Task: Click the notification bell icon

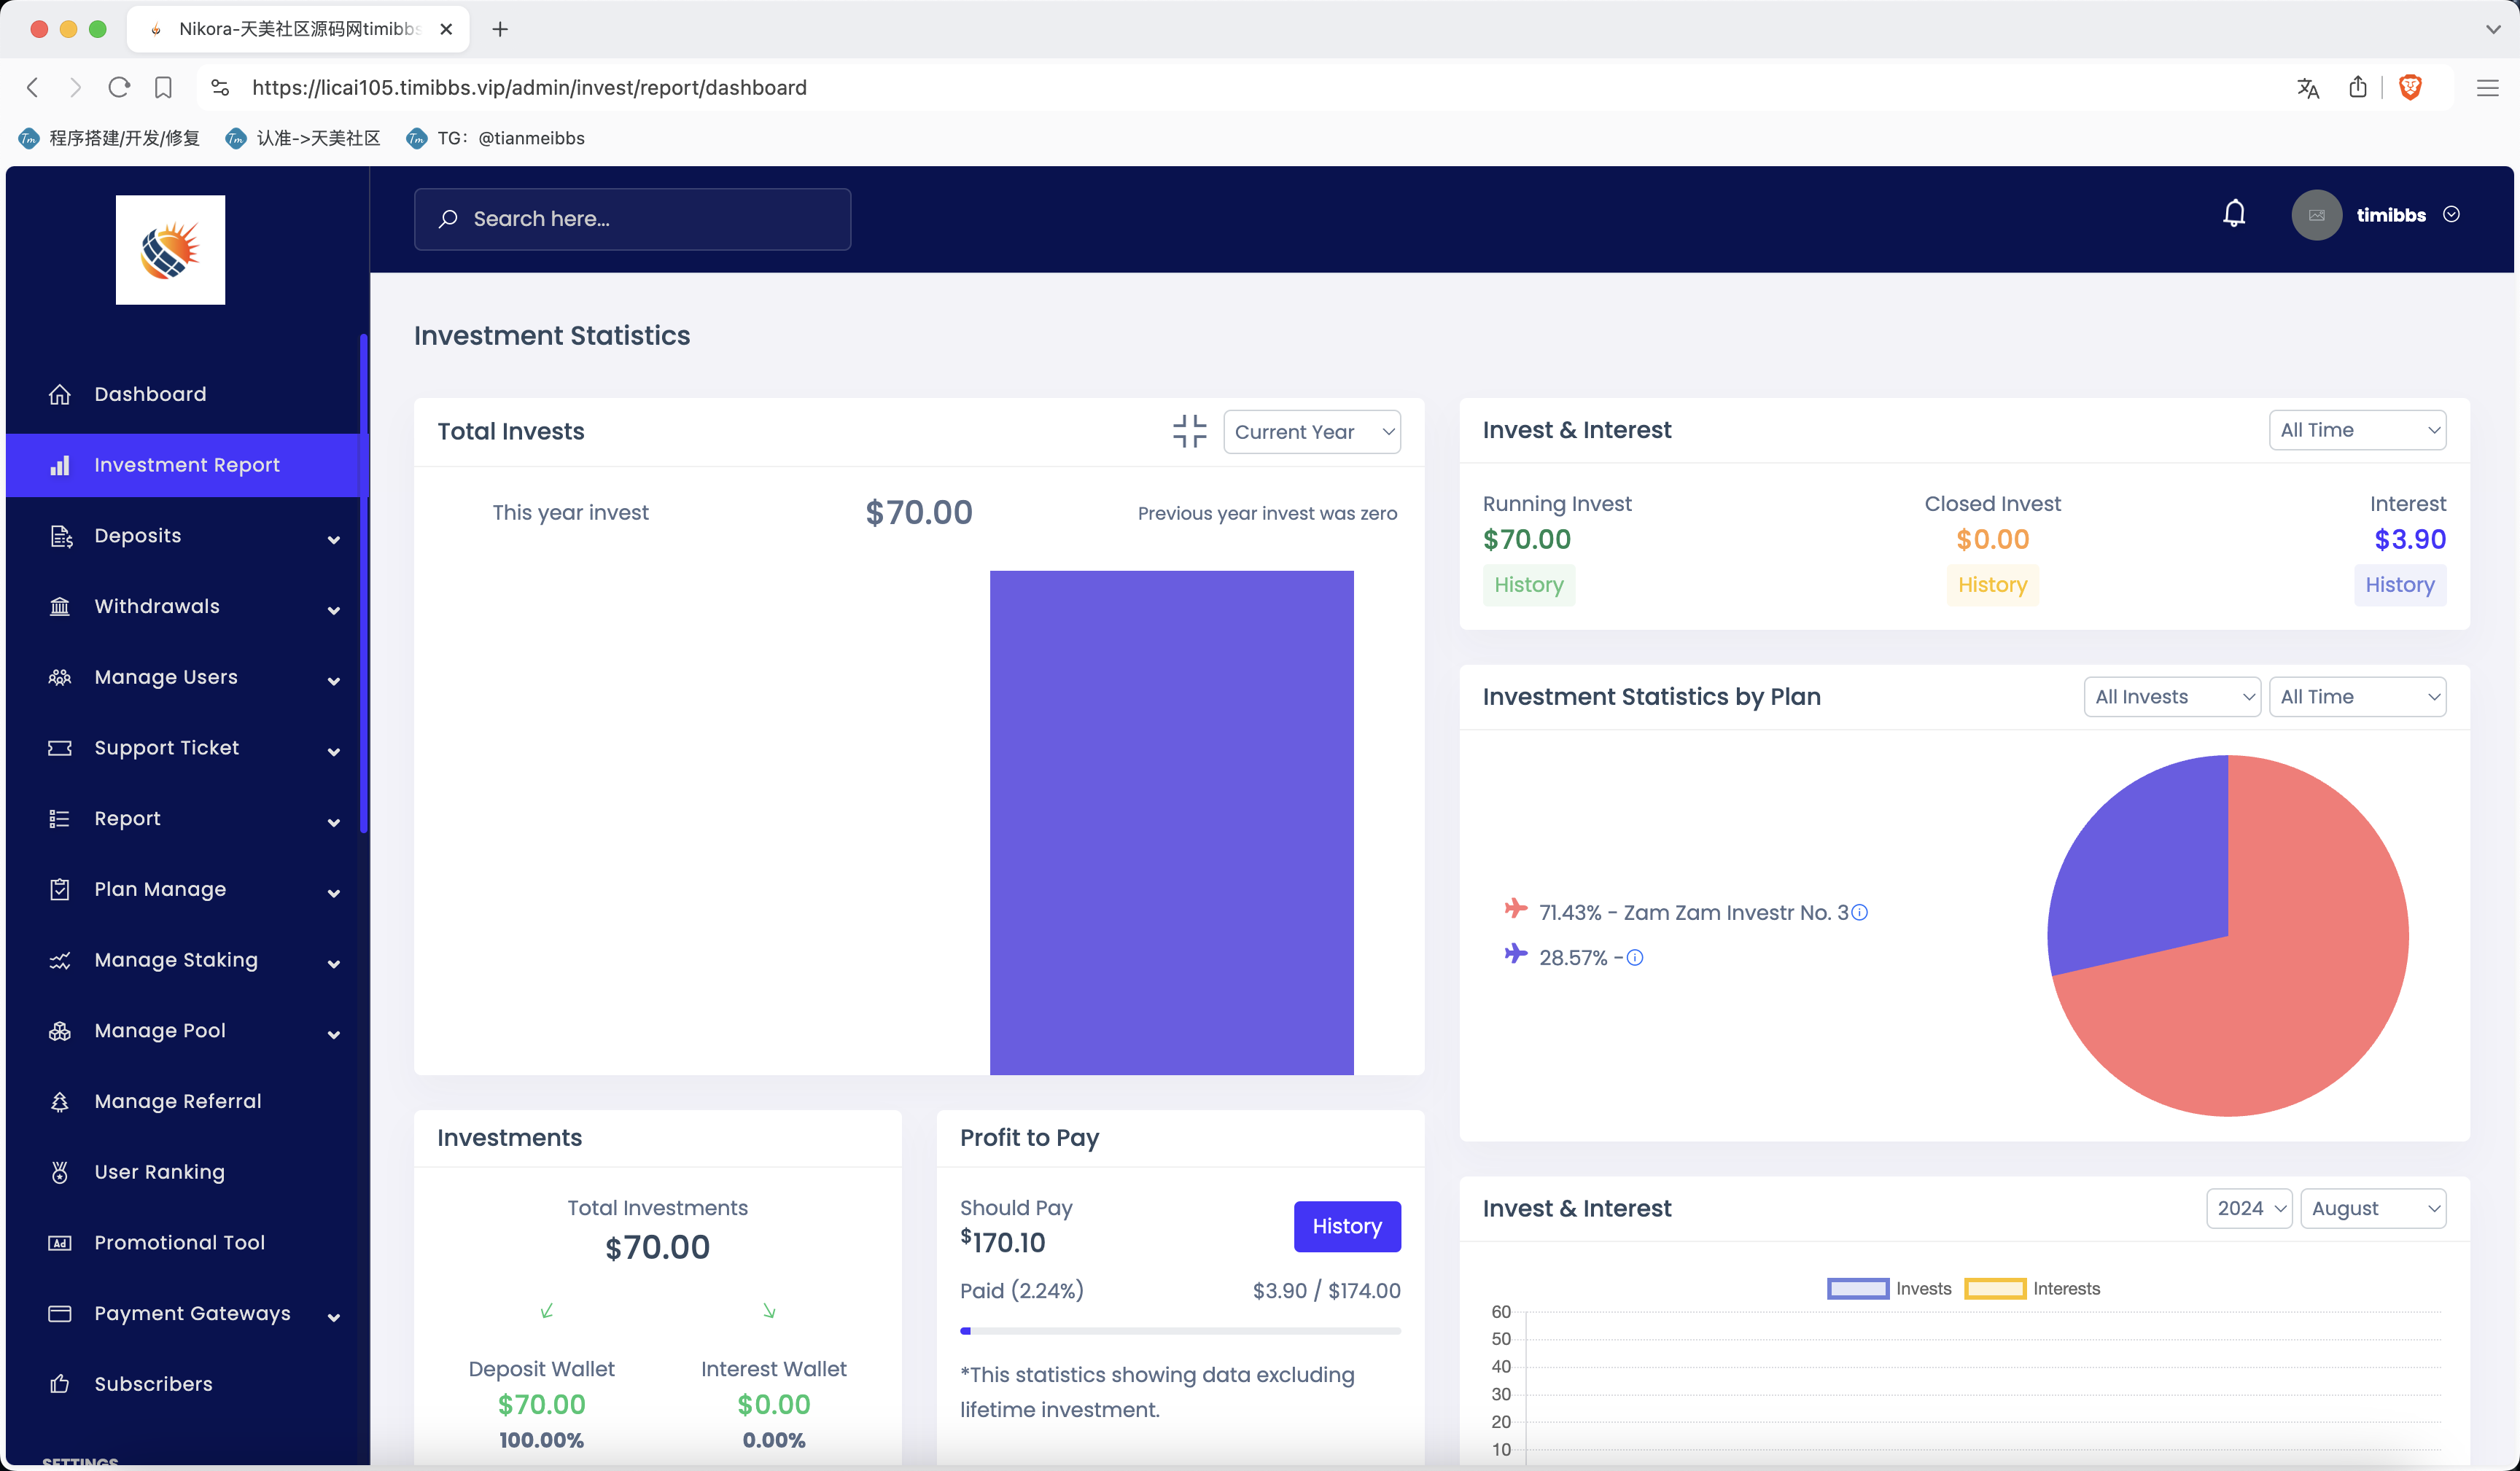Action: [2236, 214]
